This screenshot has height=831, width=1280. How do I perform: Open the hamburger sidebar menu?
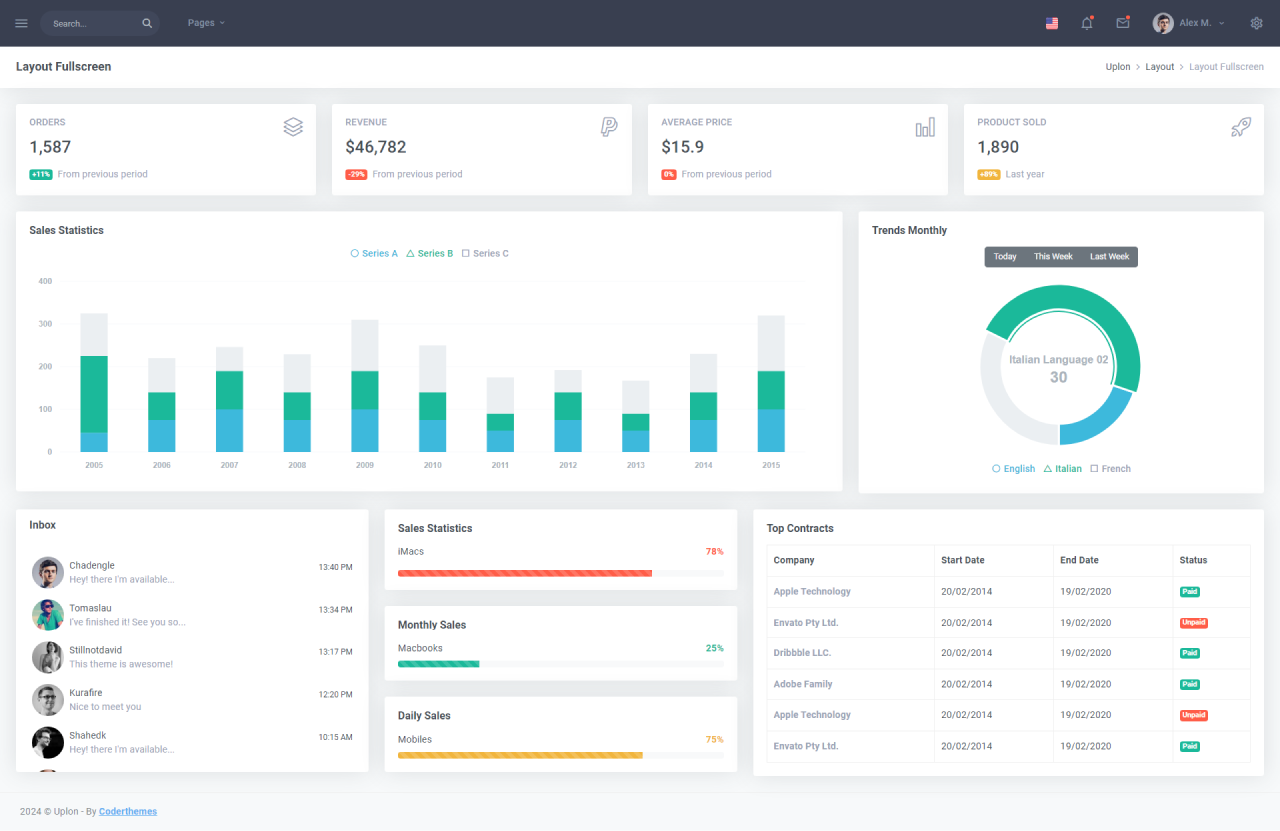coord(21,23)
